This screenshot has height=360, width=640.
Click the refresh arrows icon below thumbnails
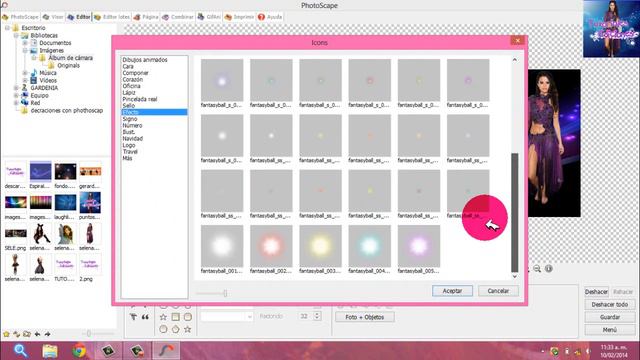16,334
